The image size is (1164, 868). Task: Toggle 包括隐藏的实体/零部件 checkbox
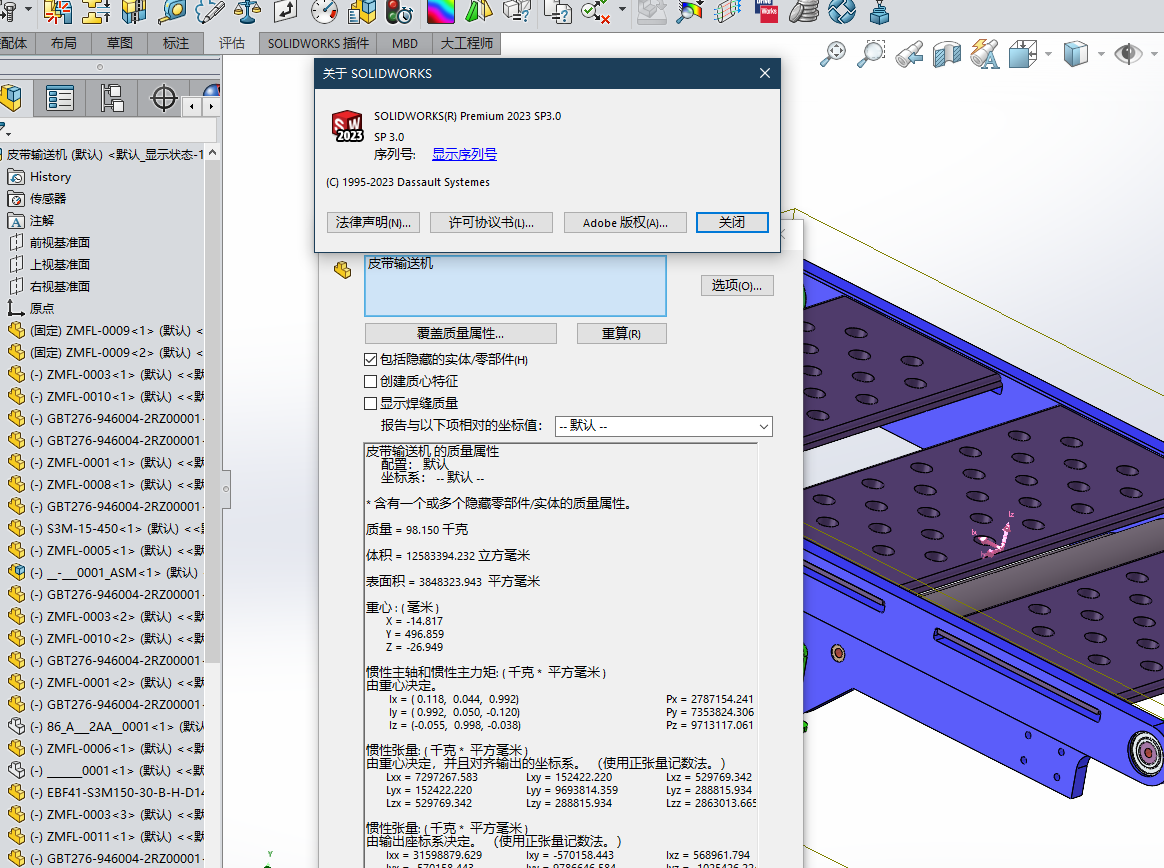click(370, 359)
